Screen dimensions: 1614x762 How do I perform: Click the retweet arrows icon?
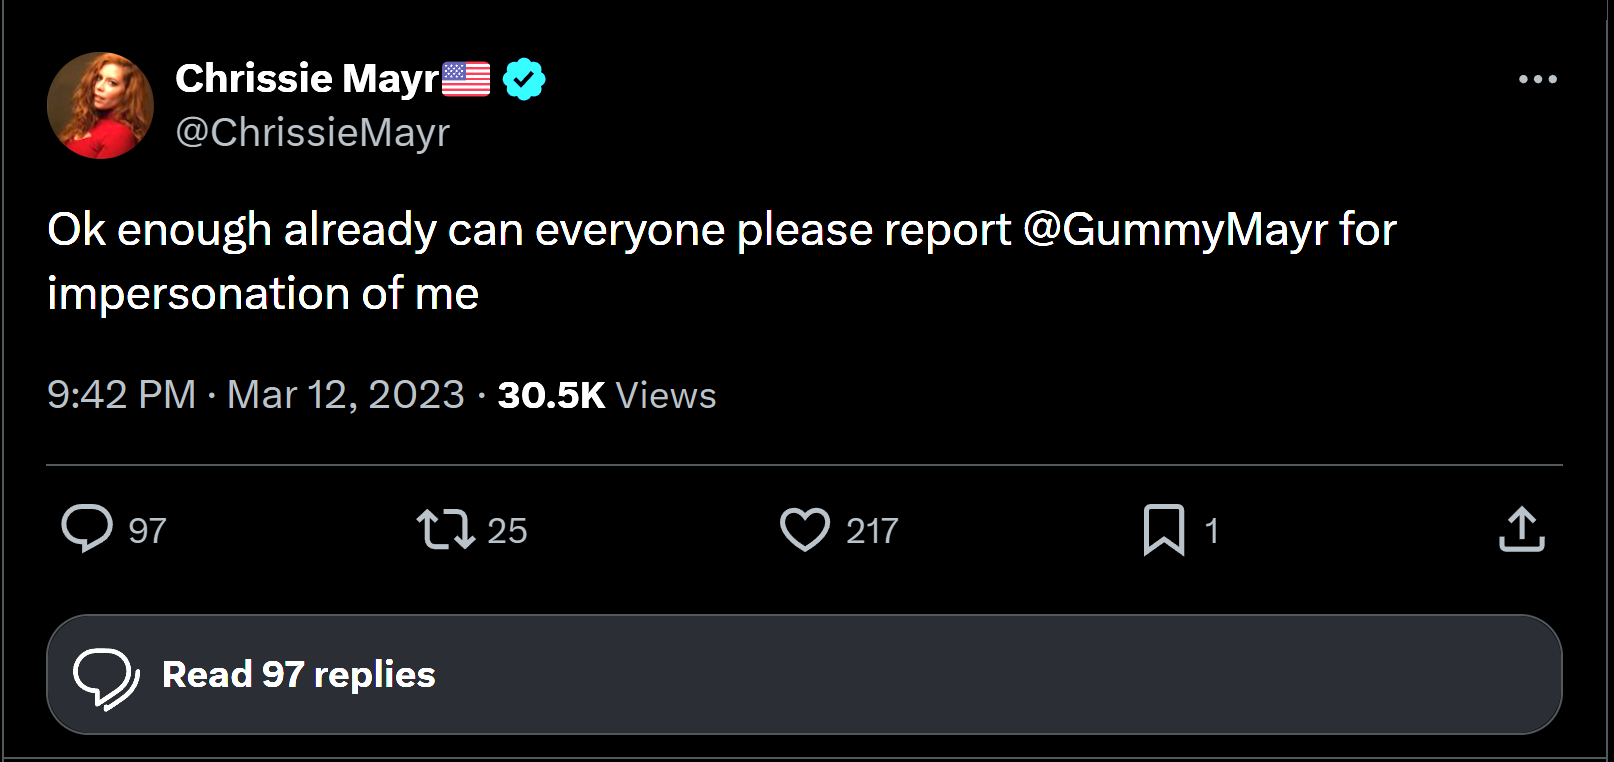(445, 530)
